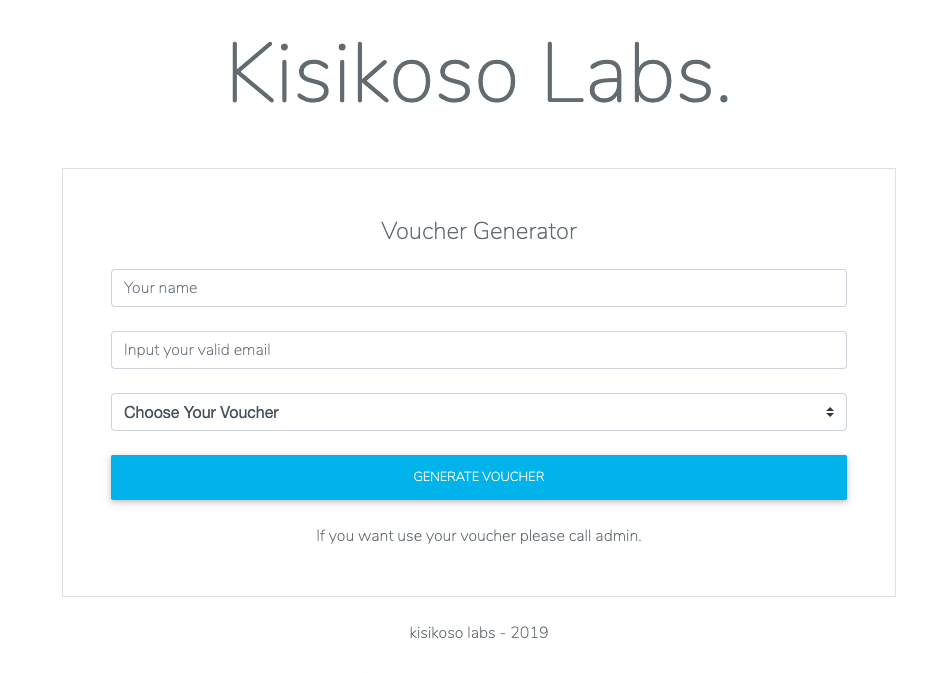949x673 pixels.
Task: Click '2019' in the footer text
Action: tap(530, 632)
